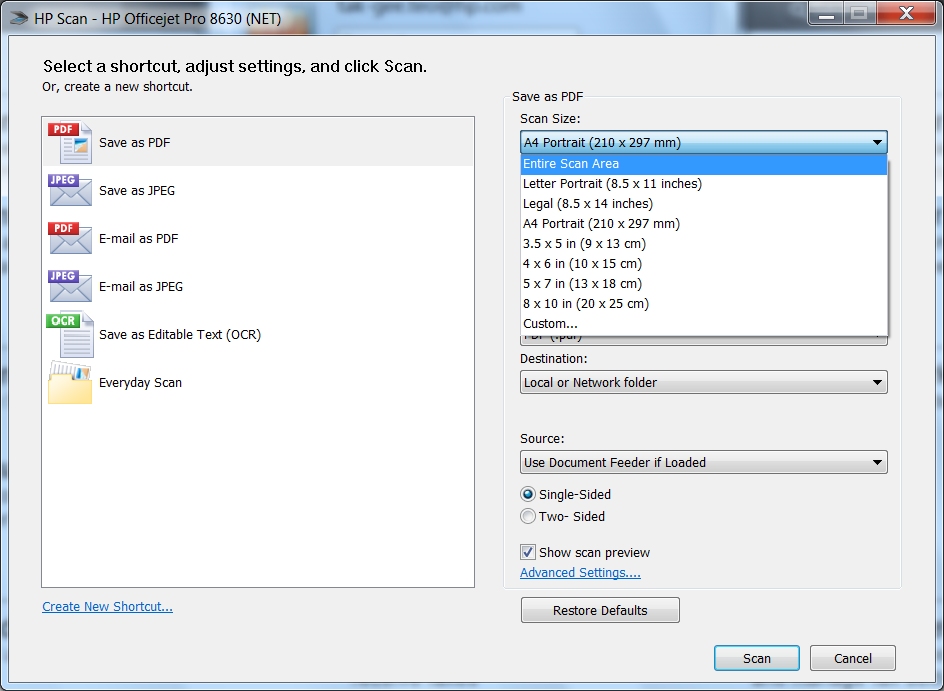Choose Letter Portrait (8.5 x 11 inches)
This screenshot has height=691, width=944.
click(x=611, y=184)
